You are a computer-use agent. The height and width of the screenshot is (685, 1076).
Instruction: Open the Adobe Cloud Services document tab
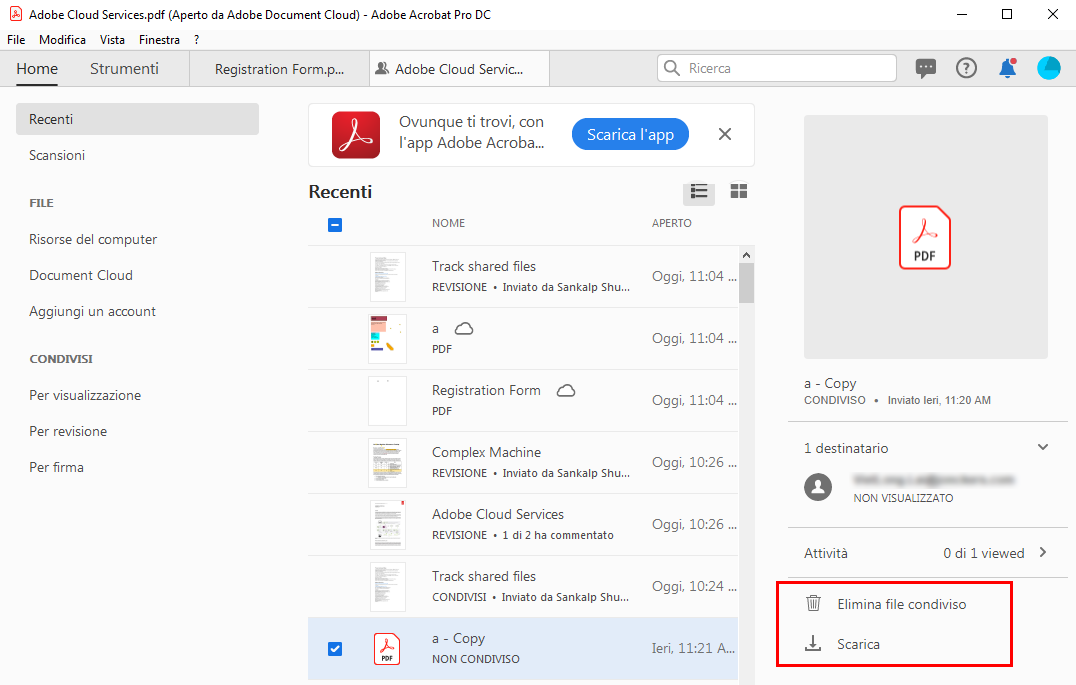click(x=459, y=69)
